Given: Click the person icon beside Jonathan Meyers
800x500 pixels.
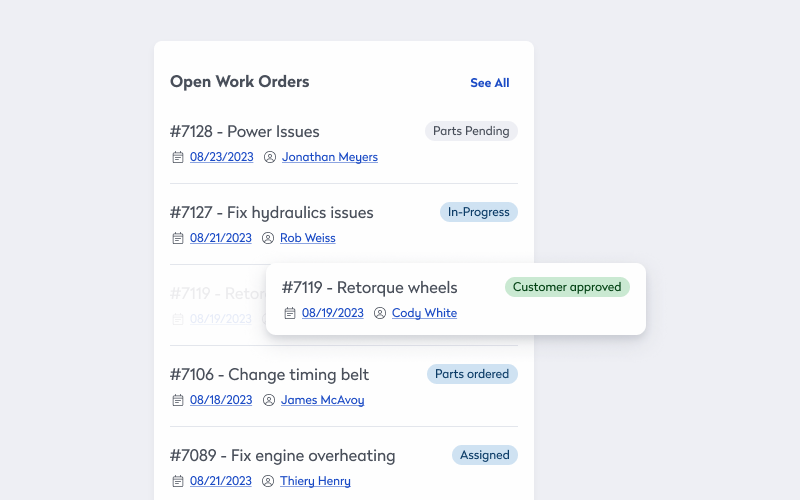Looking at the screenshot, I should click(x=270, y=157).
